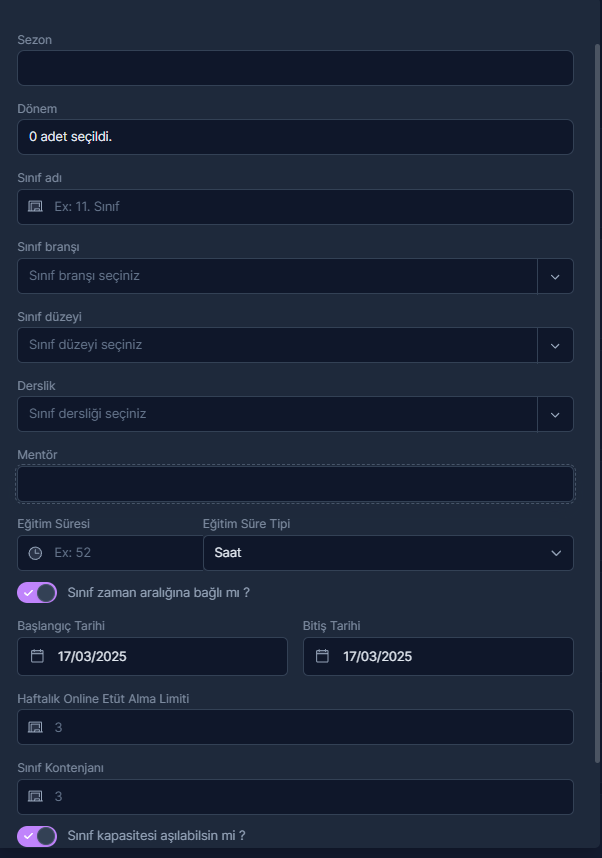Click into the Mentör field

tap(296, 484)
